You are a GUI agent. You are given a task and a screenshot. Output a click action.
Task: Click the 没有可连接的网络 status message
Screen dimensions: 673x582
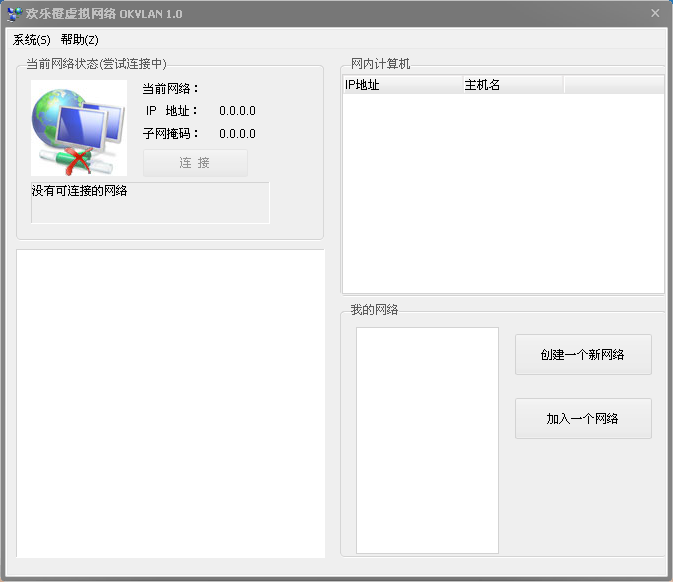coord(79,191)
